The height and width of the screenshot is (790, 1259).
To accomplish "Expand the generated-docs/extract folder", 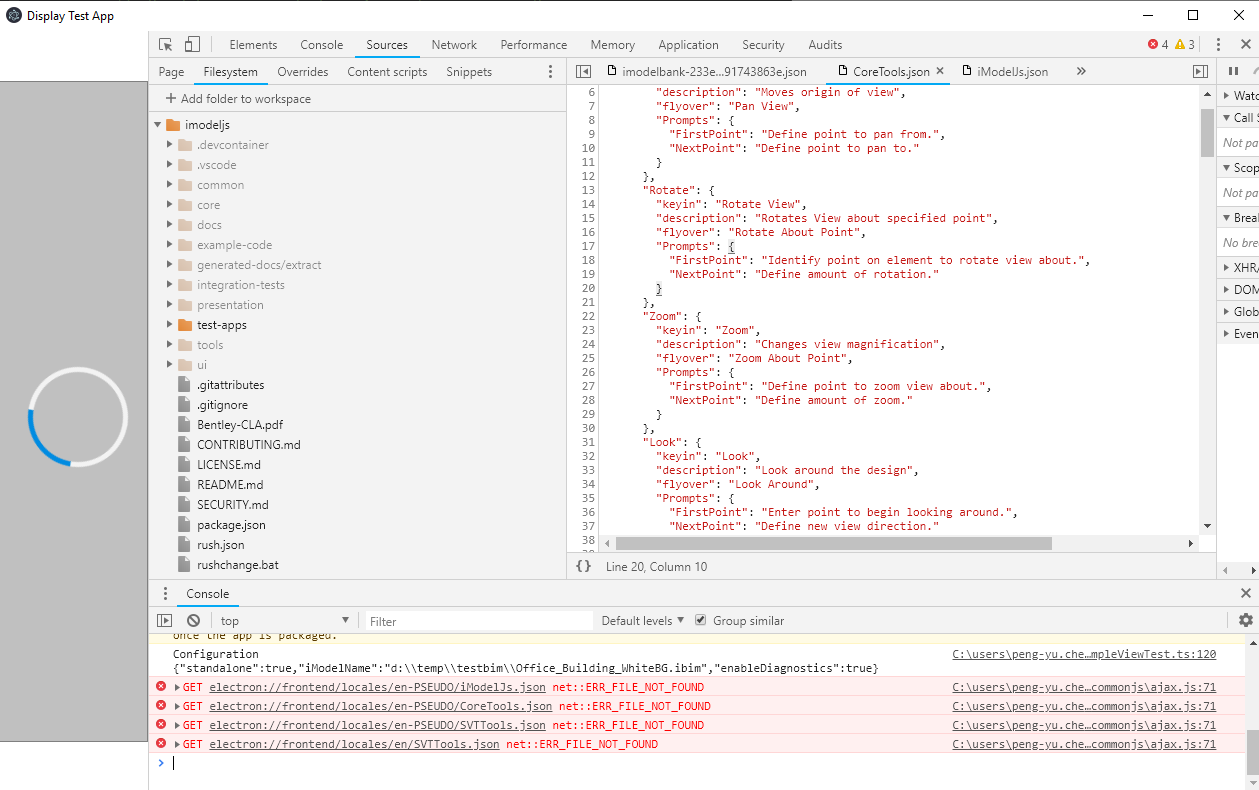I will (x=170, y=265).
